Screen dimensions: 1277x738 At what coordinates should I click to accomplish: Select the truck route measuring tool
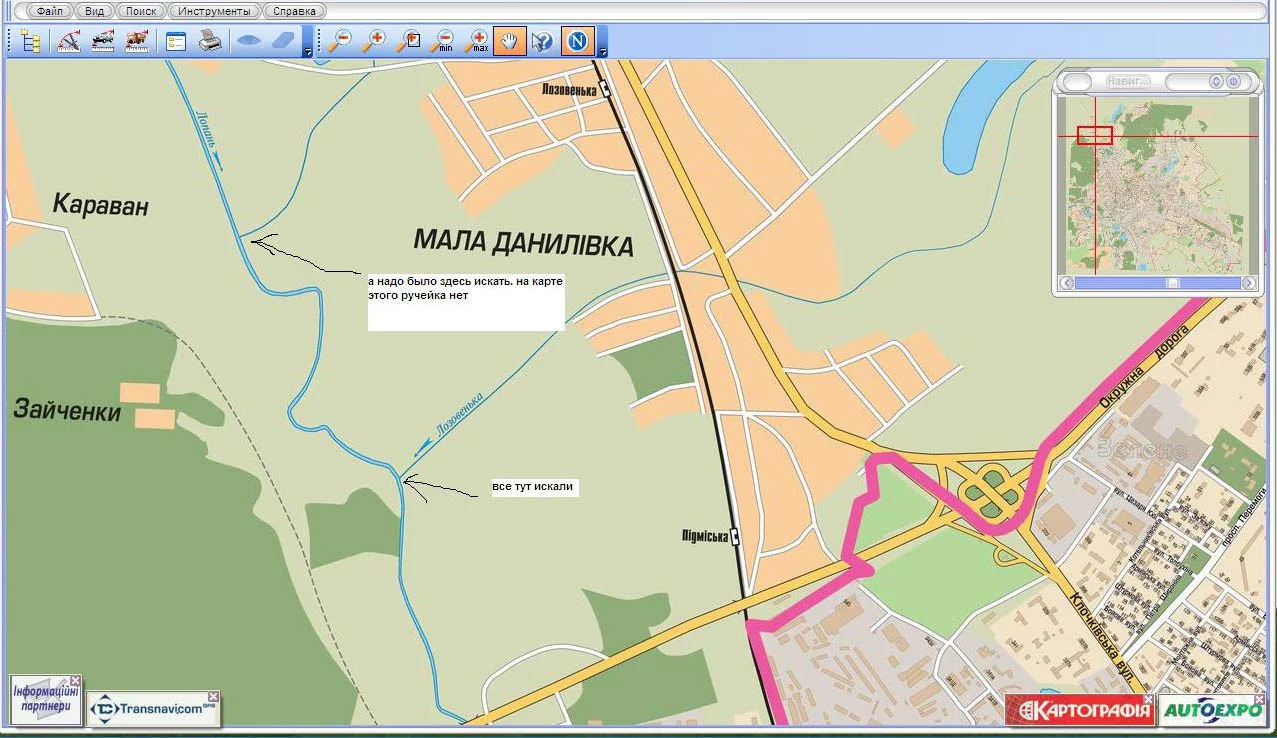pyautogui.click(x=137, y=41)
